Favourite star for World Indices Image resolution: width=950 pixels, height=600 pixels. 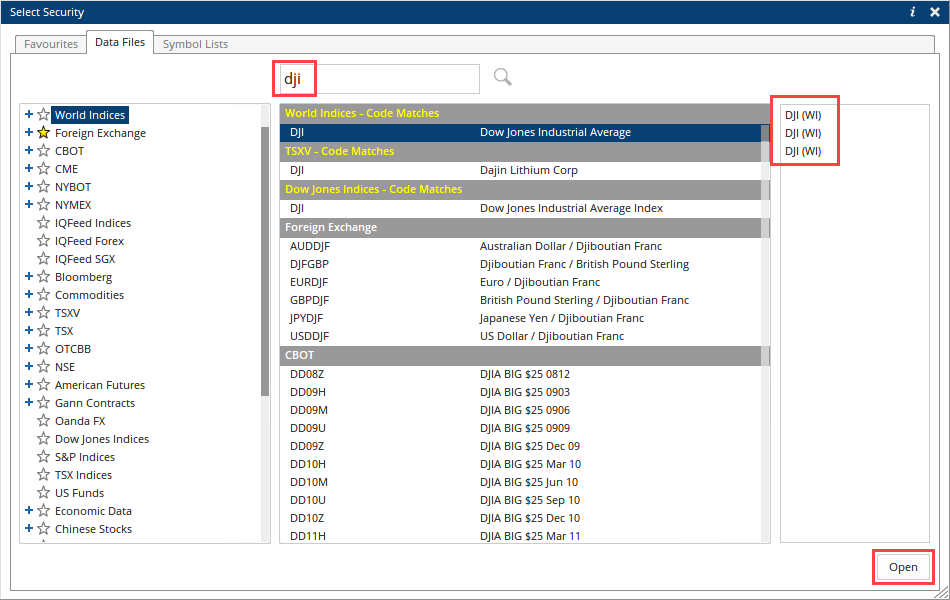(44, 115)
